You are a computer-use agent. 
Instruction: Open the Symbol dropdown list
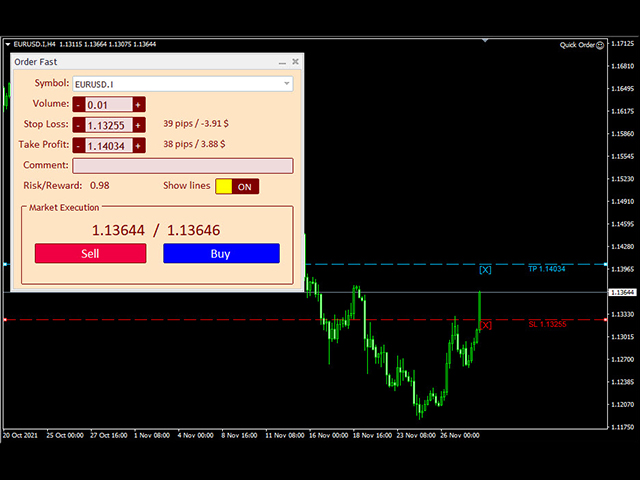[287, 84]
